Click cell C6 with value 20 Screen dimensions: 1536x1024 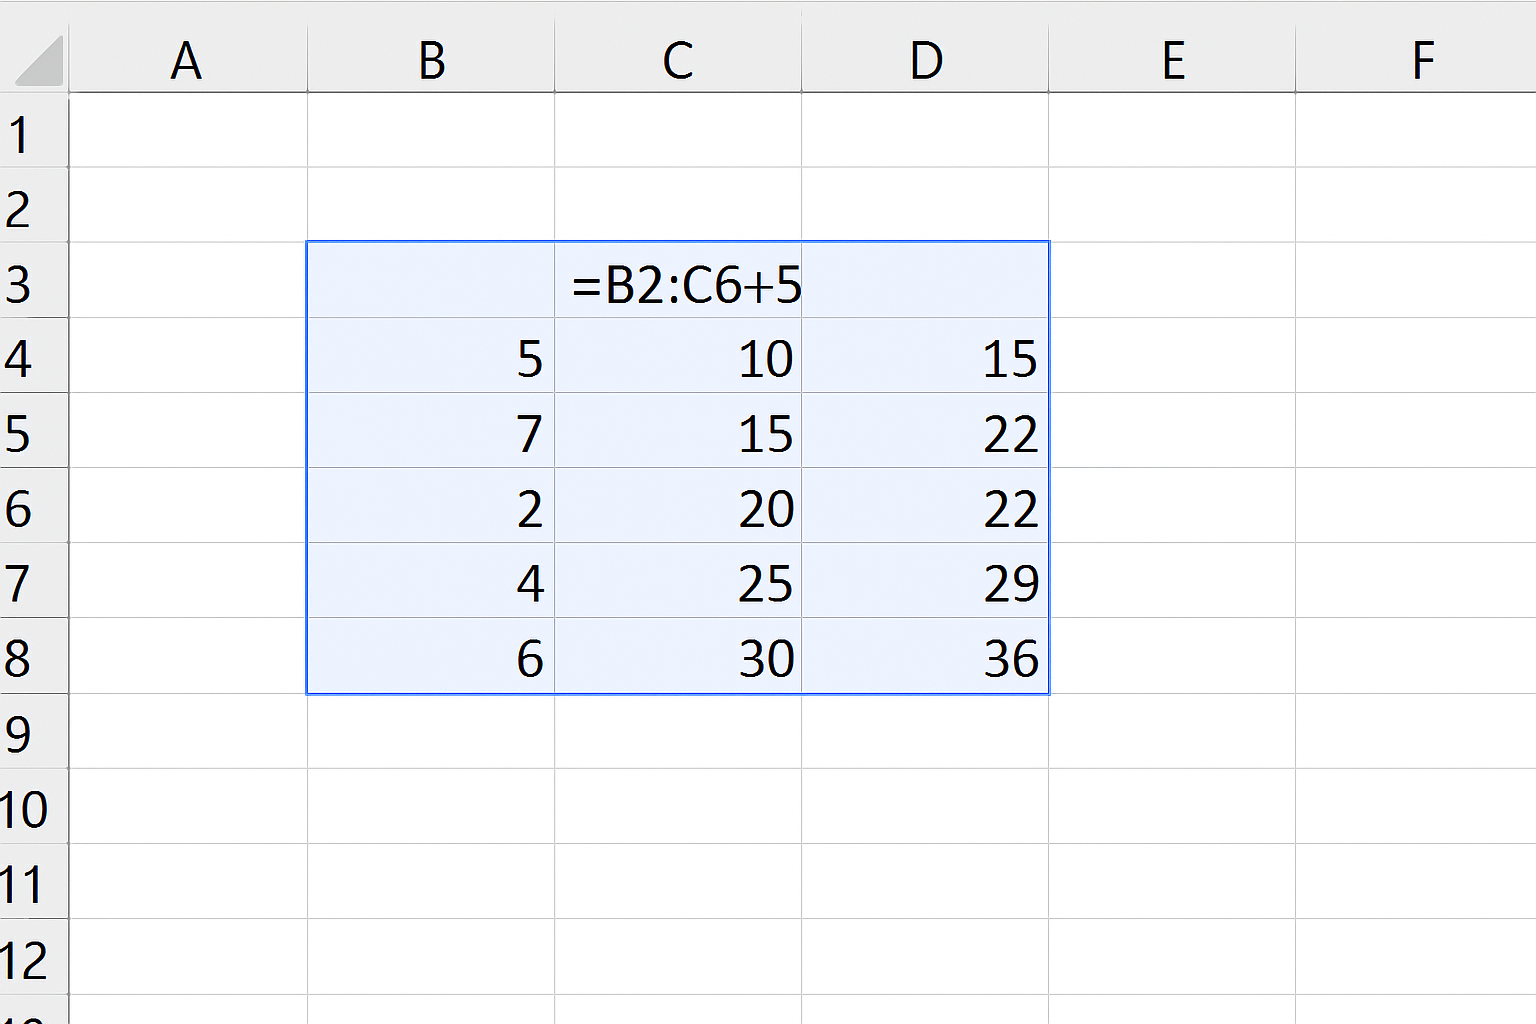678,505
